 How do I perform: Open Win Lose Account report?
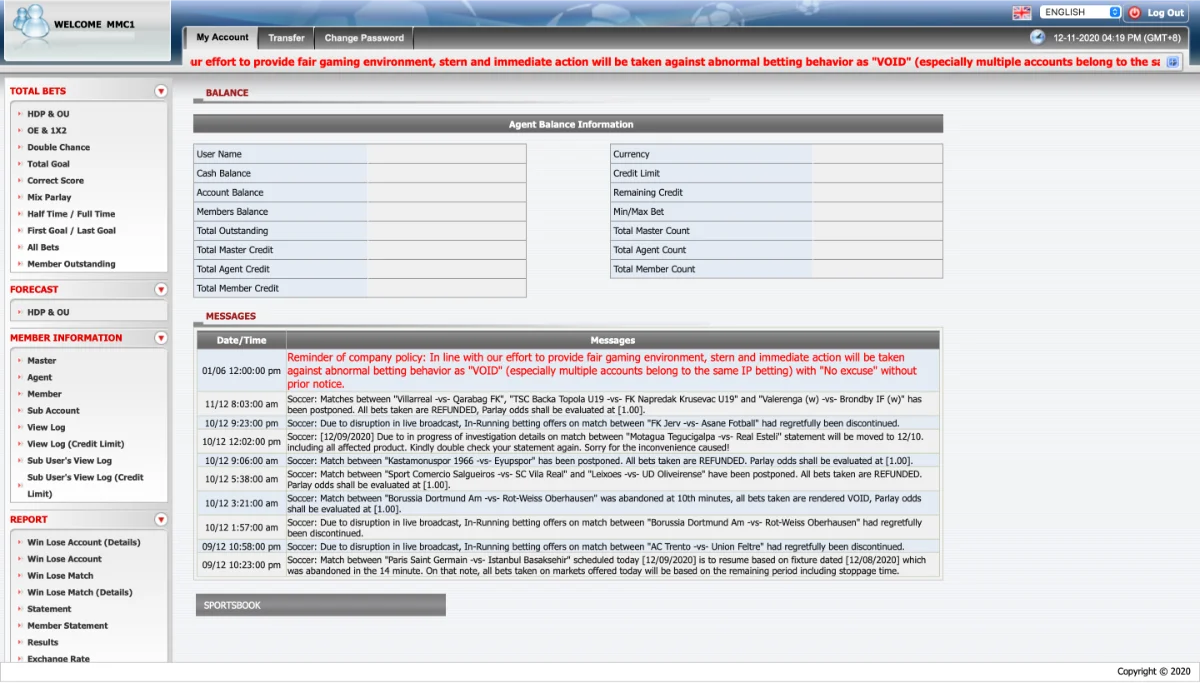tap(64, 559)
